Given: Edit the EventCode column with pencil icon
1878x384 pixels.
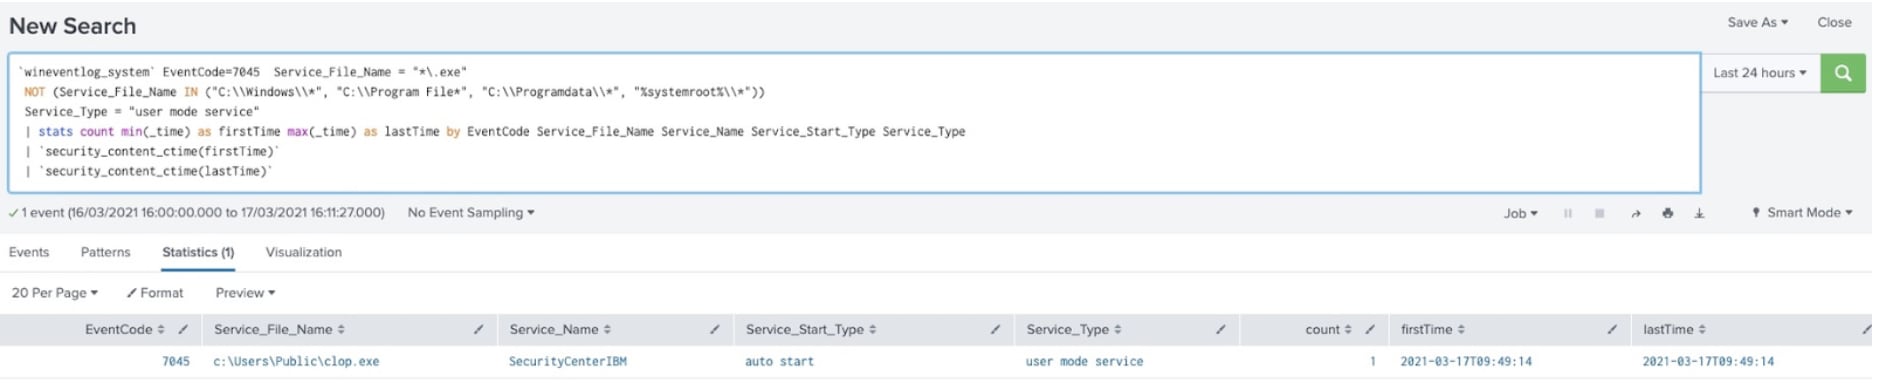Looking at the screenshot, I should [x=183, y=329].
